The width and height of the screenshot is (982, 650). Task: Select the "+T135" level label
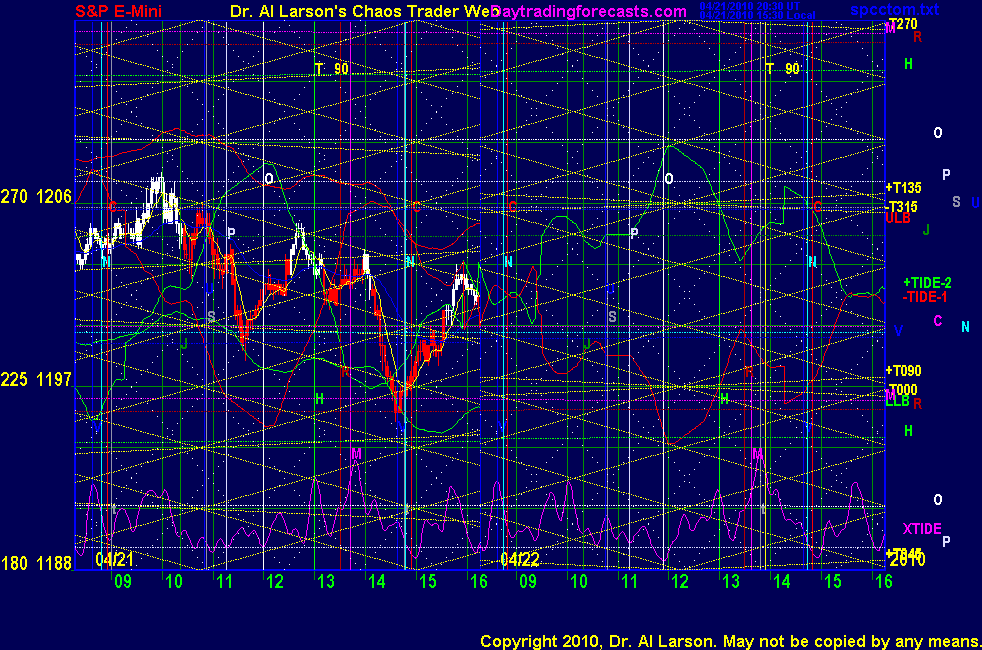pyautogui.click(x=903, y=187)
